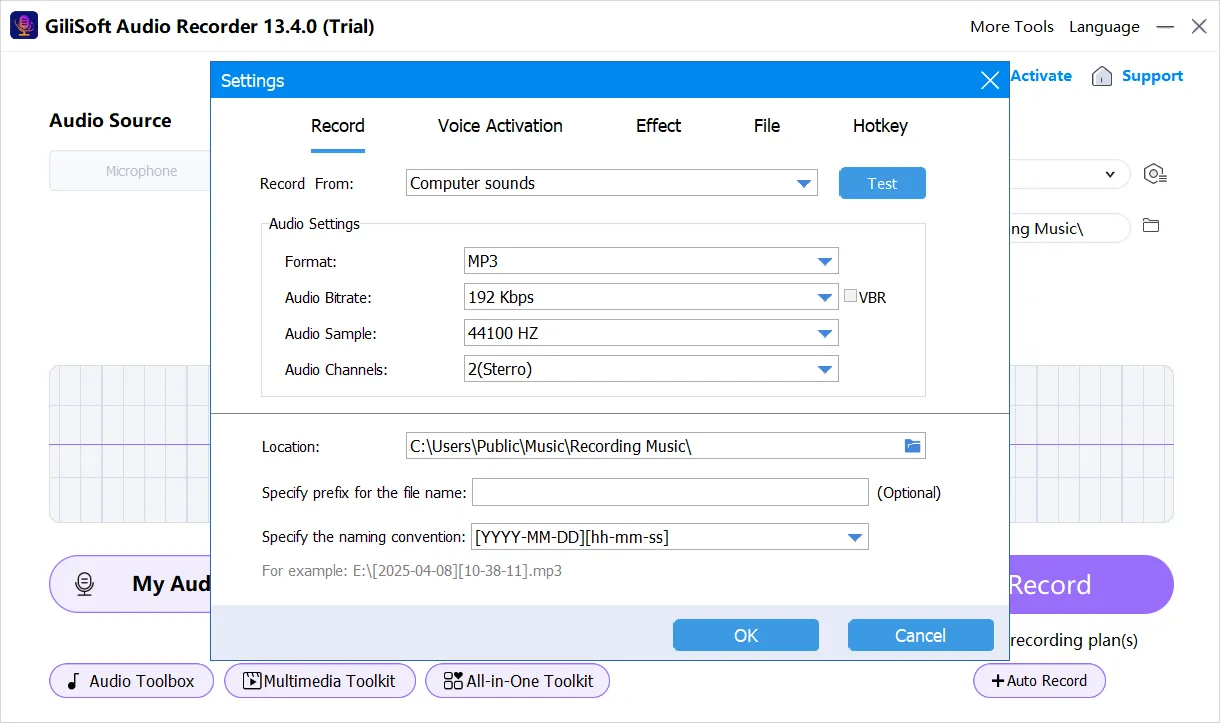1220x723 pixels.
Task: Click the Activate link
Action: 1041,76
